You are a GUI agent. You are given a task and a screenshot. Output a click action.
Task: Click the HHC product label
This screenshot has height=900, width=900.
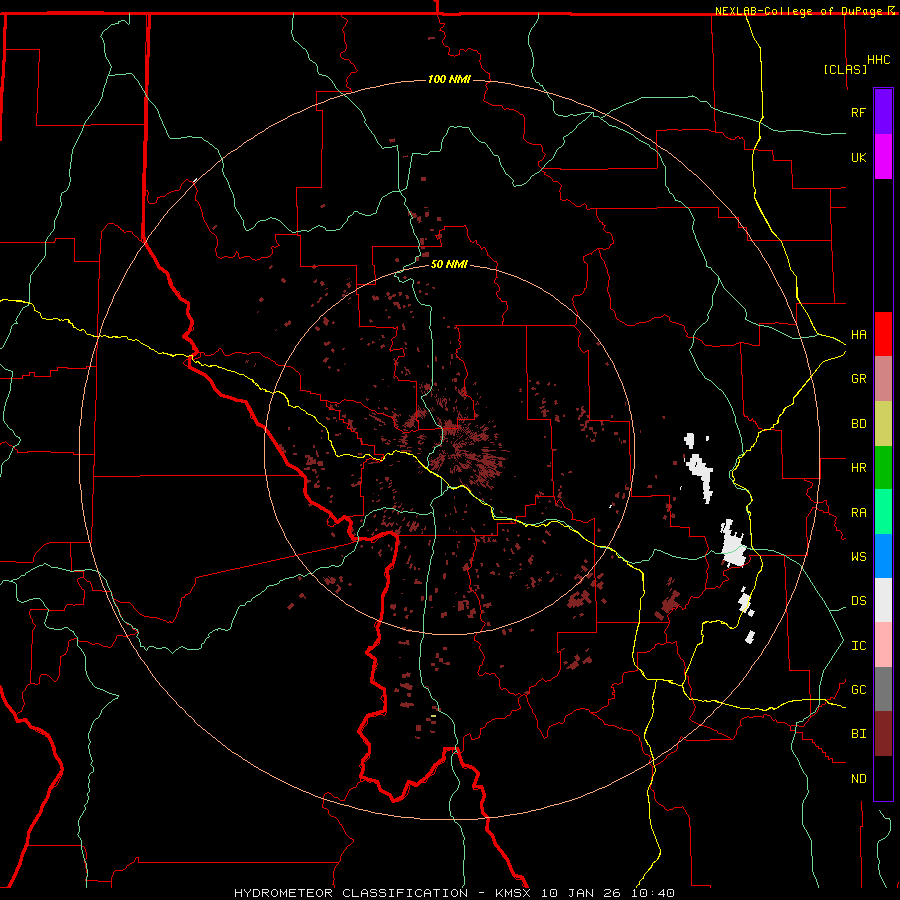878,60
